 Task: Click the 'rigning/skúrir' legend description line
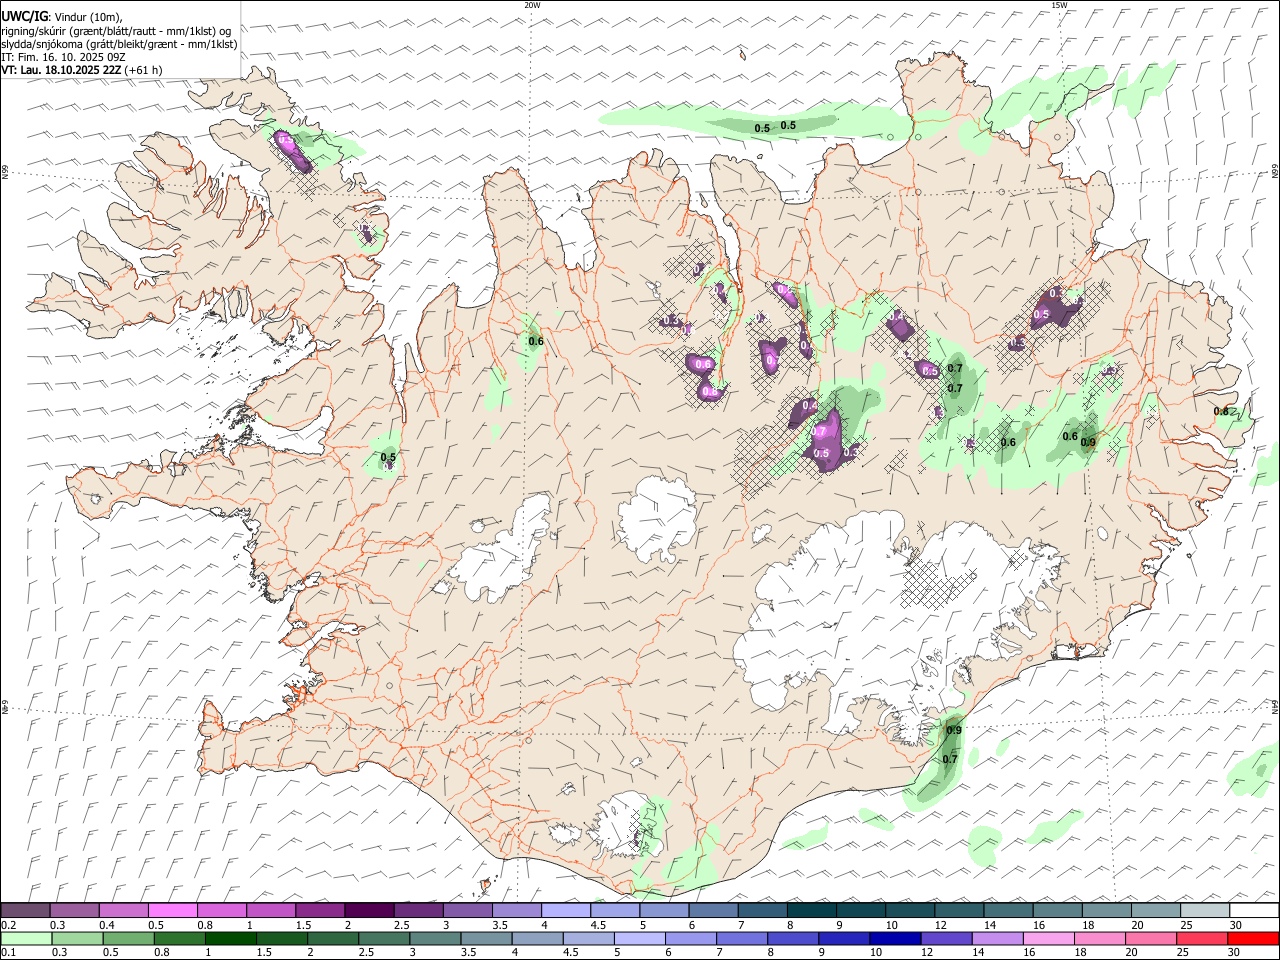coord(116,31)
